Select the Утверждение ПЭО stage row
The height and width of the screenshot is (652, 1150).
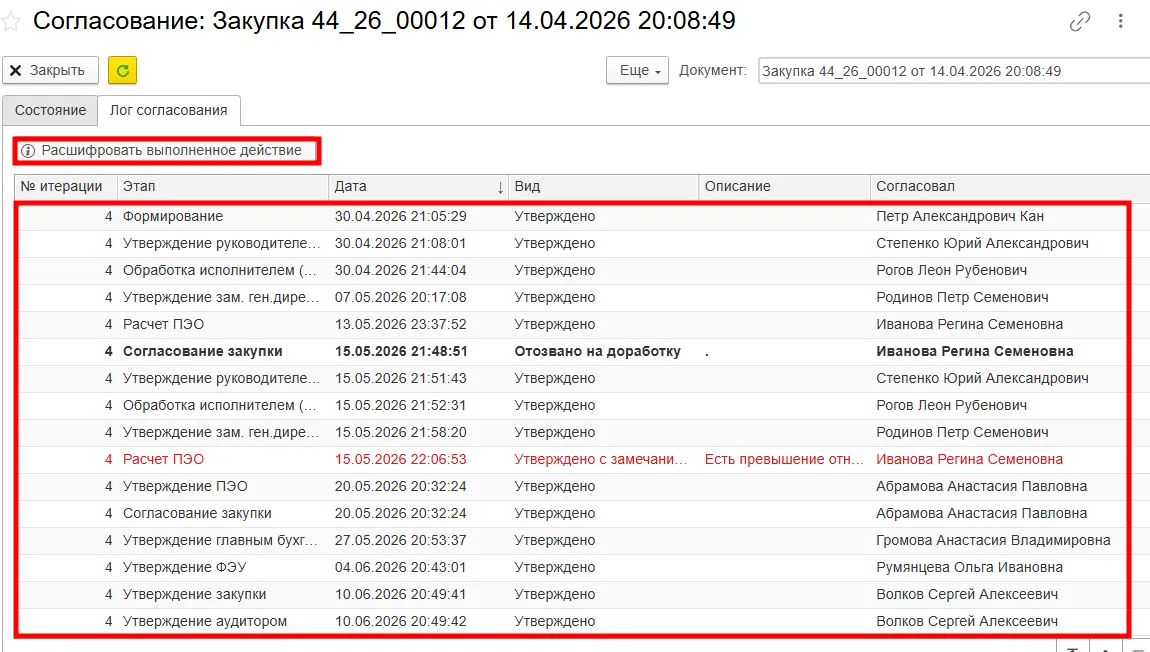click(572, 486)
